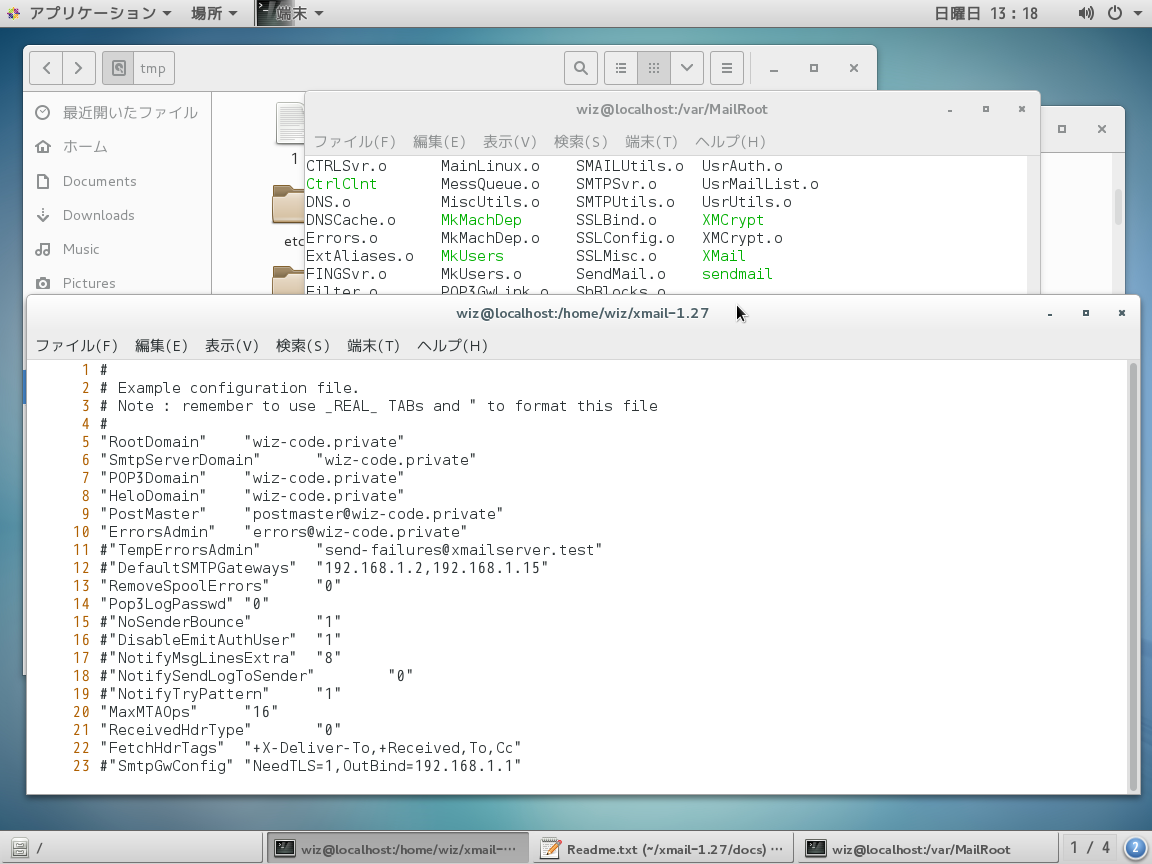
Task: Click the Home house icon in the sidebar
Action: coord(43,147)
